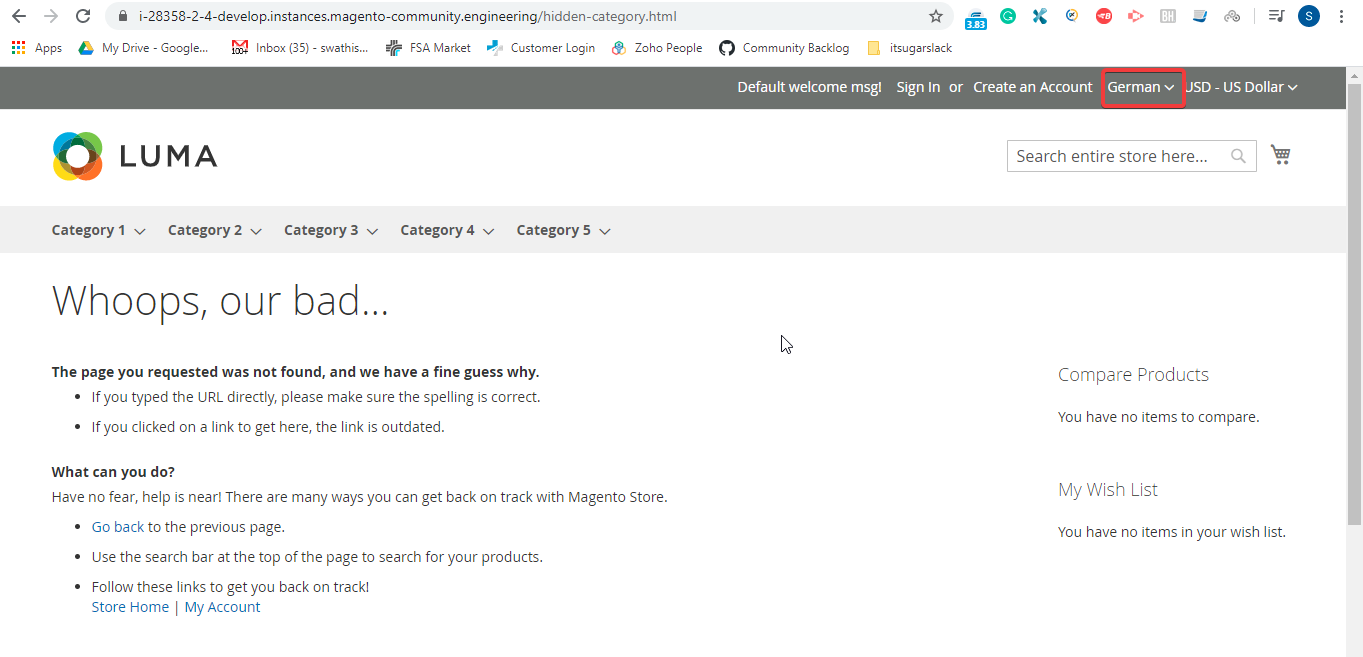Screen dimensions: 1363x657
Task: Open the media control playlist icon
Action: (x=1276, y=16)
